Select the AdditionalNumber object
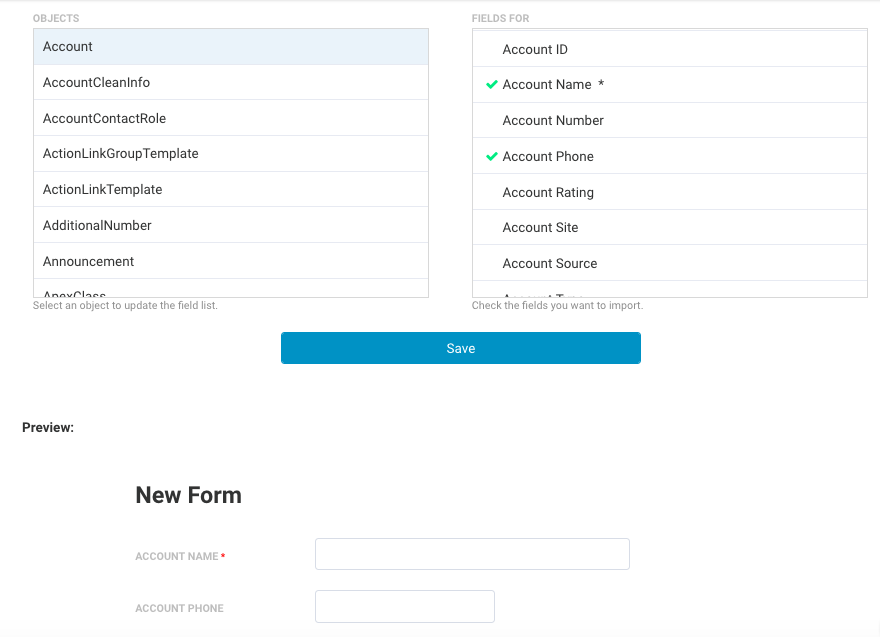Screen dimensions: 880x637 [231, 225]
